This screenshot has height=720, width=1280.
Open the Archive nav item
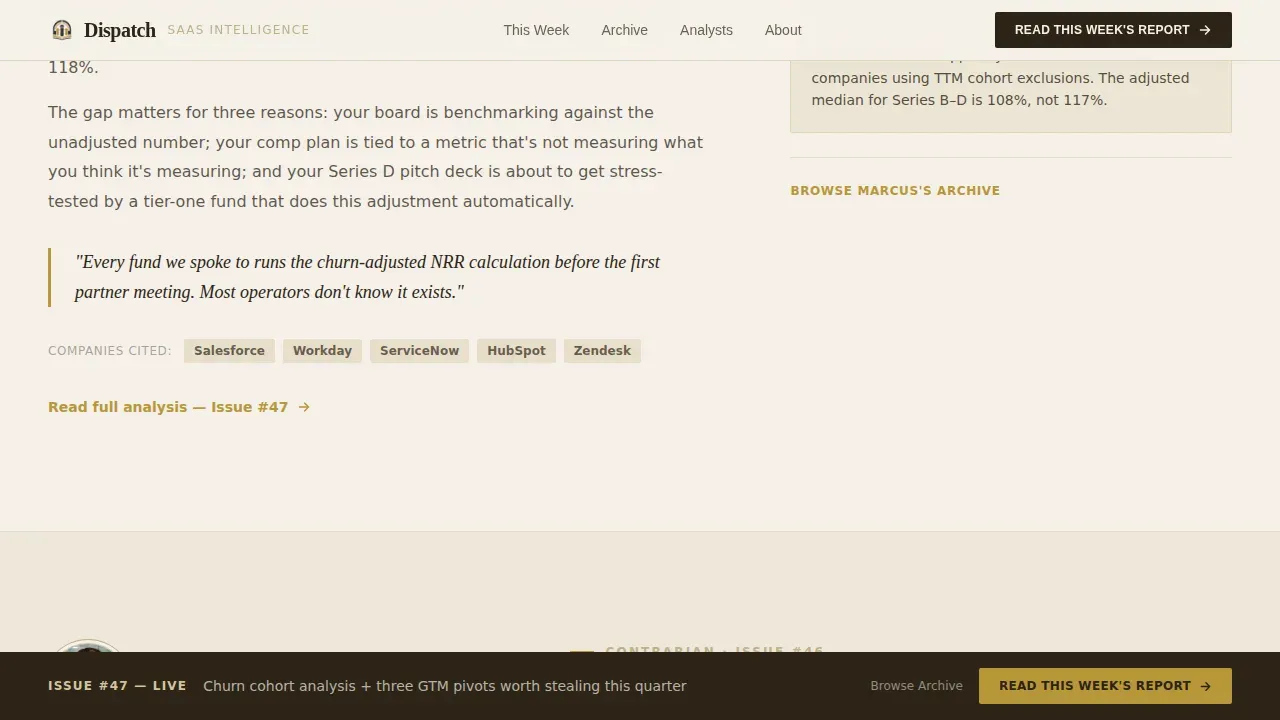[x=624, y=30]
